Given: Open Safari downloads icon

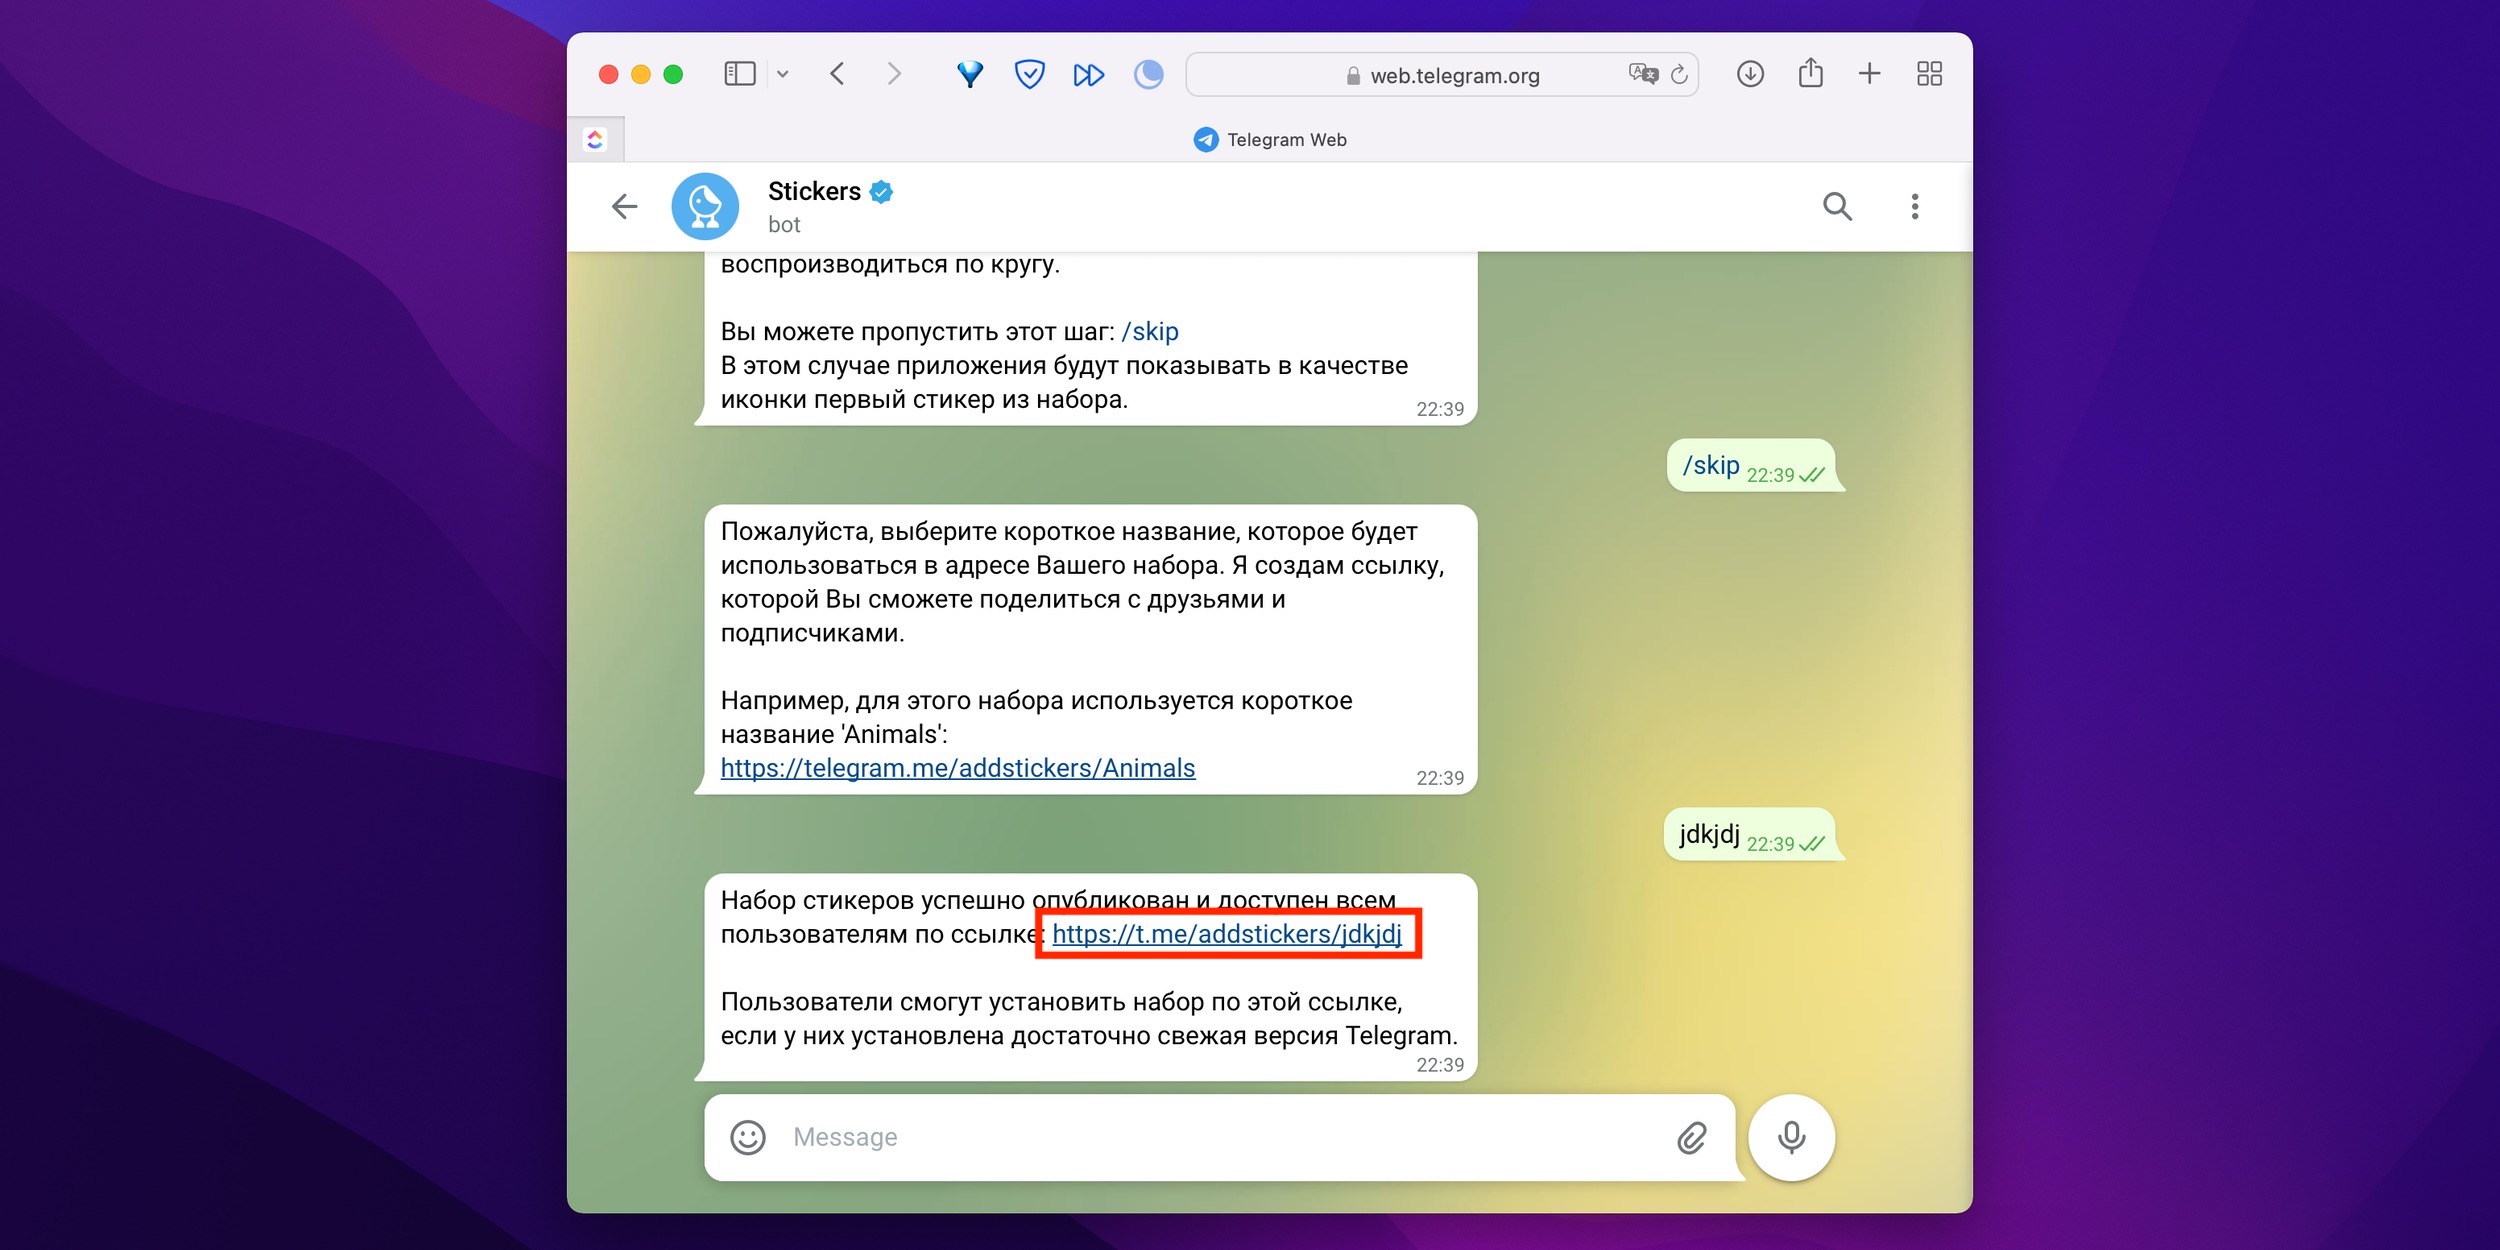Looking at the screenshot, I should pos(1750,74).
